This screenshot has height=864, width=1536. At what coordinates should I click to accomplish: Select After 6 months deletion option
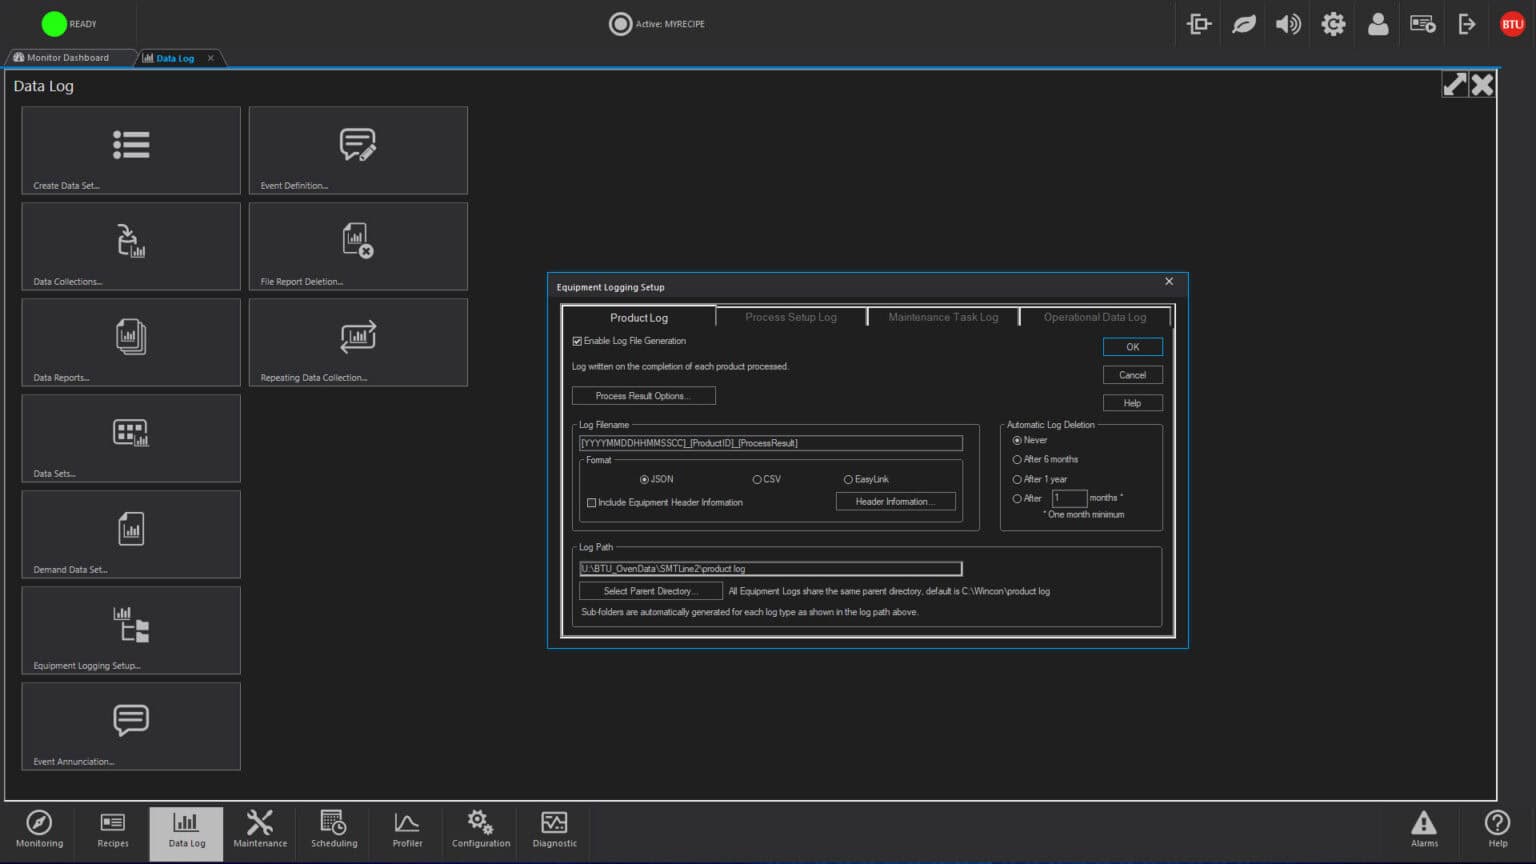coord(1017,460)
